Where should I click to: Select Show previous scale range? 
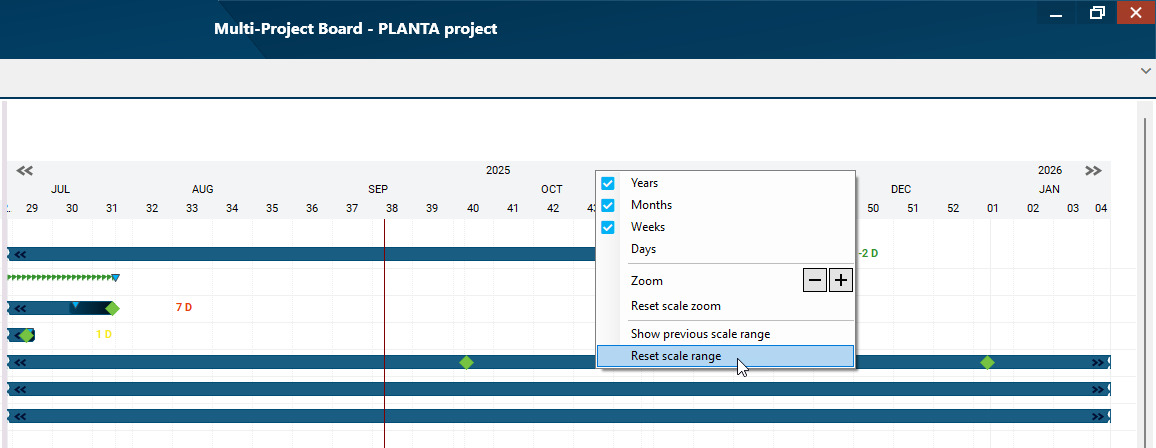700,334
